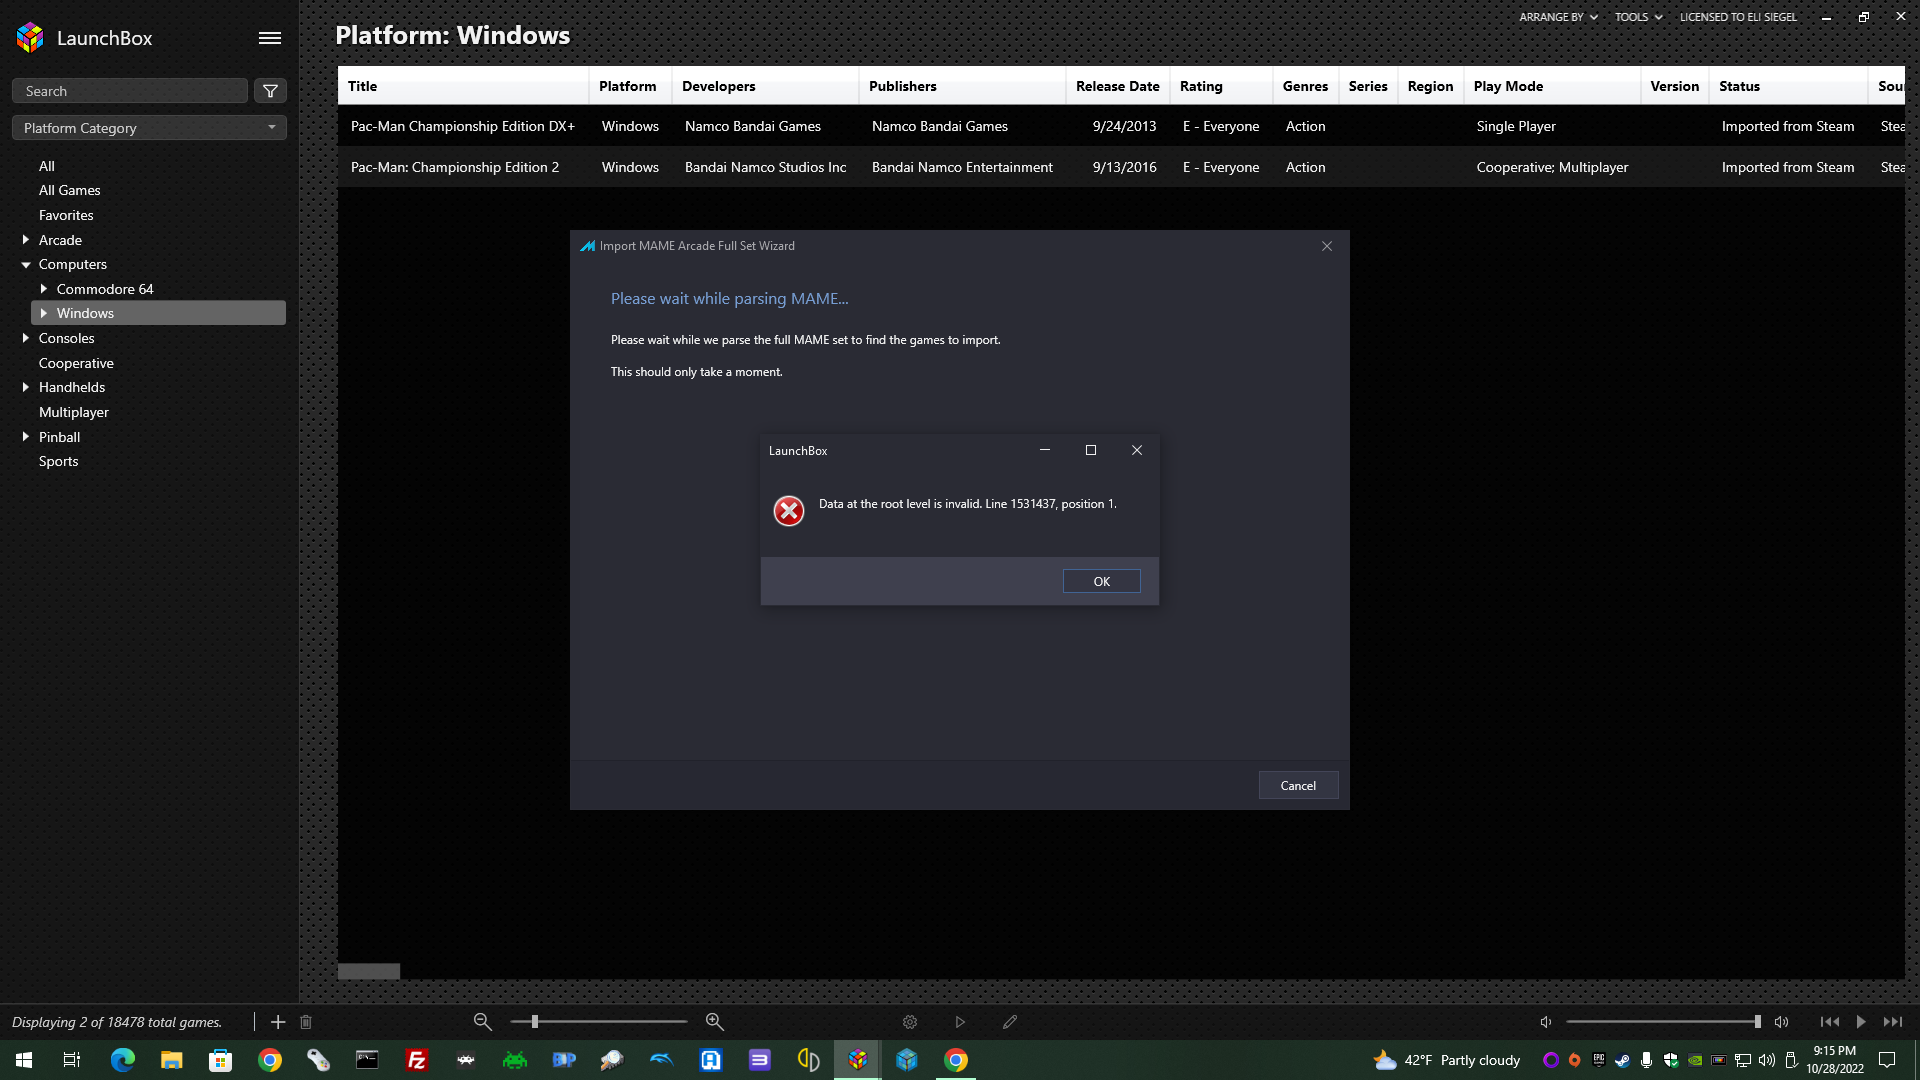This screenshot has width=1920, height=1080.
Task: Click the wizard title bar logo icon
Action: click(588, 246)
